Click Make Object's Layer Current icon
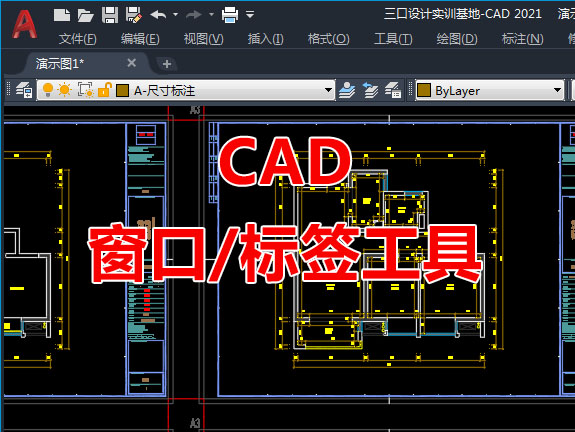Viewport: 575px width, 432px height. pos(347,90)
